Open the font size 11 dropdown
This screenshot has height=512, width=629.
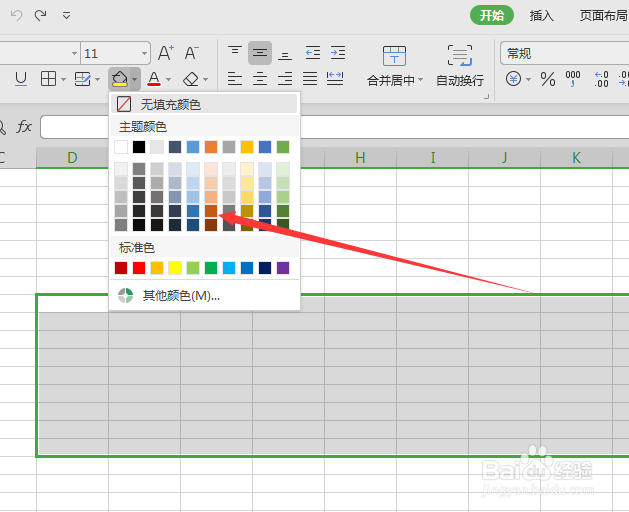tap(144, 53)
